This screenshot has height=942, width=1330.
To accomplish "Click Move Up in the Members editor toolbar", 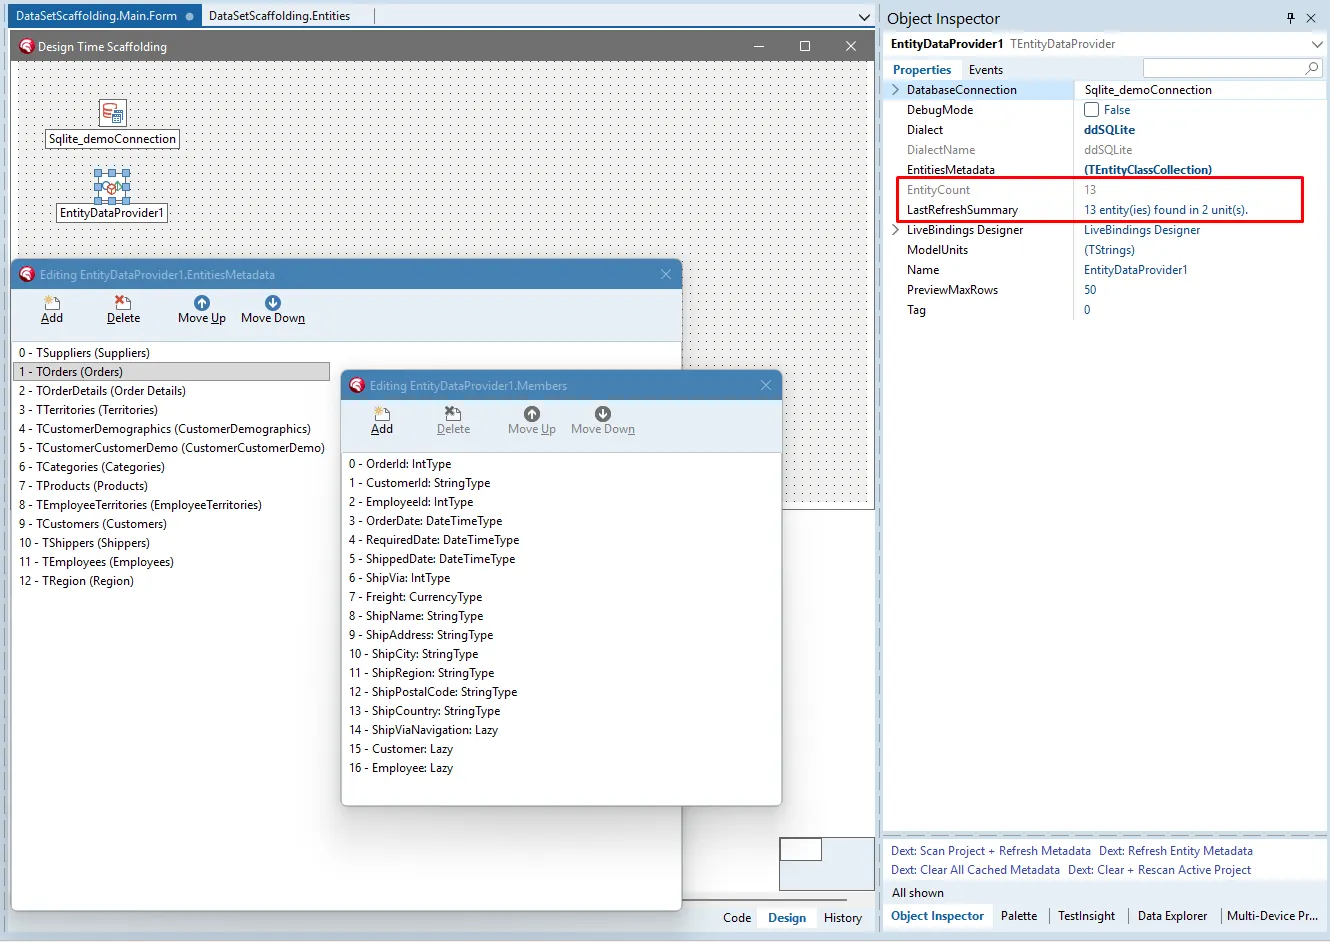I will click(532, 421).
